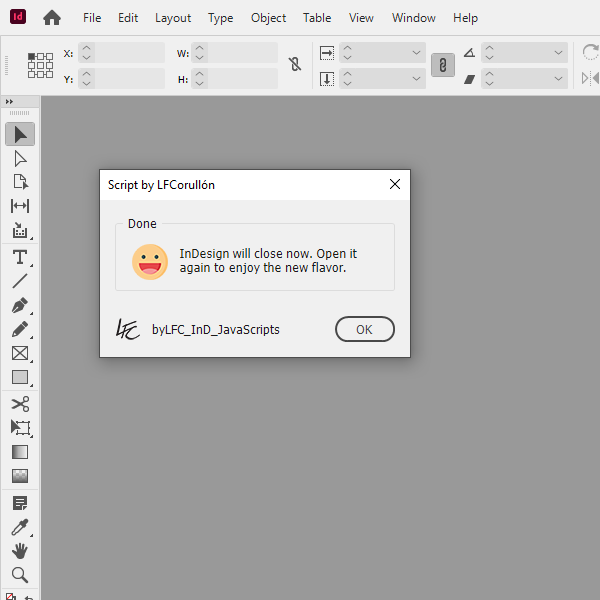Select the Zoom tool
This screenshot has height=600, width=600.
[20, 575]
